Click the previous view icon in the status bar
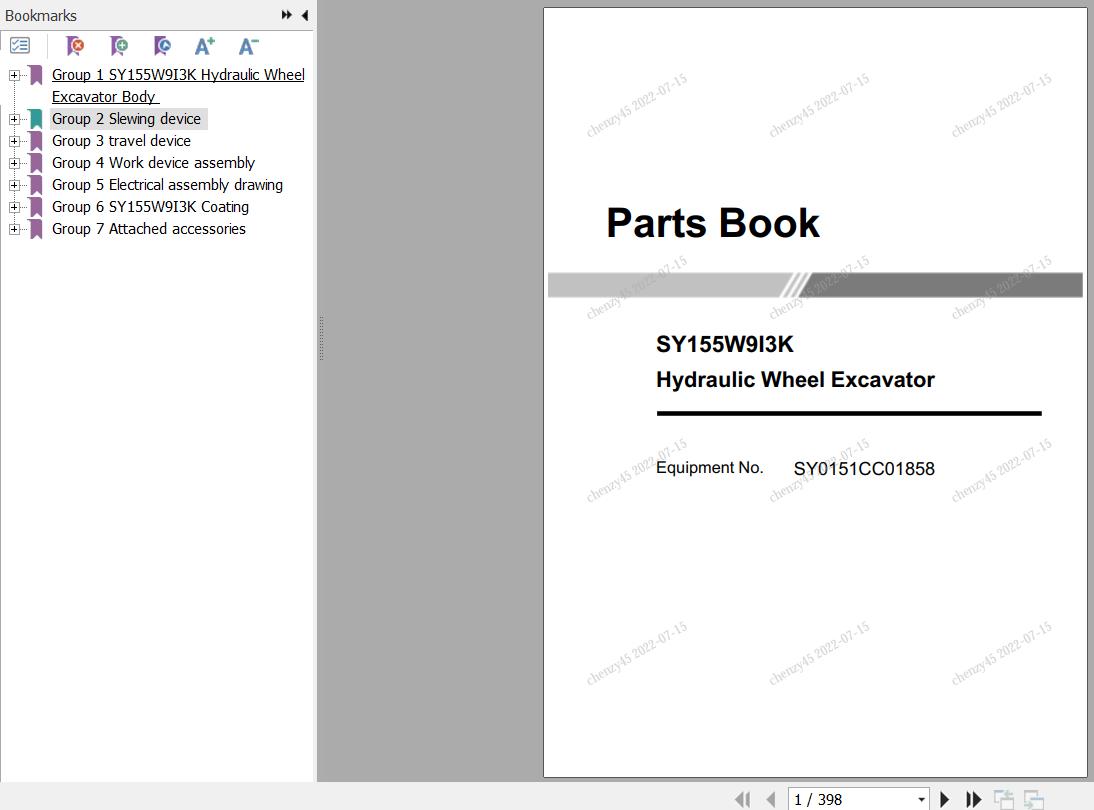The height and width of the screenshot is (810, 1094). coord(1003,799)
